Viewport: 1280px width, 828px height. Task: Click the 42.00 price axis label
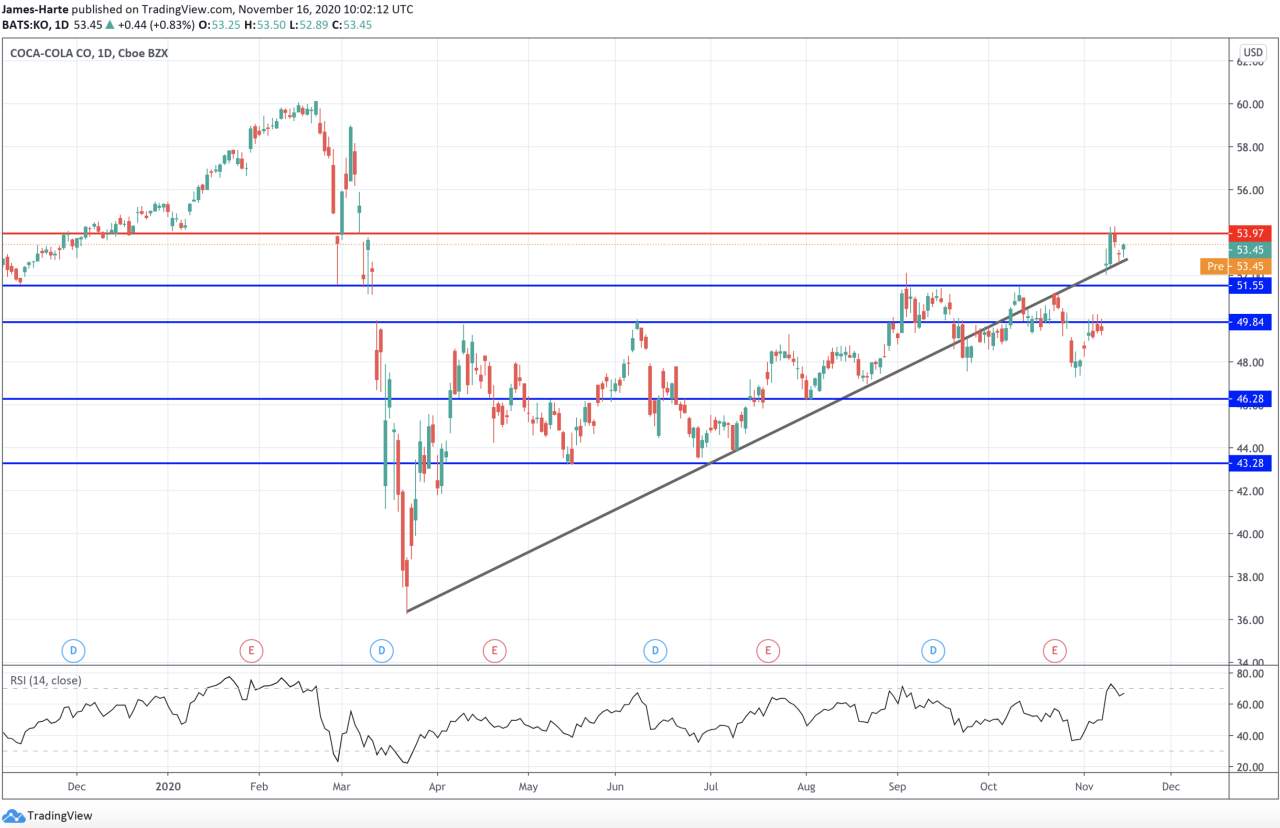click(1250, 491)
